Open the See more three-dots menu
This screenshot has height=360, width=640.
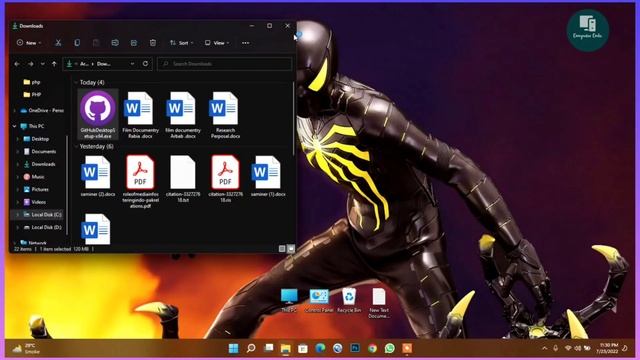pyautogui.click(x=245, y=43)
